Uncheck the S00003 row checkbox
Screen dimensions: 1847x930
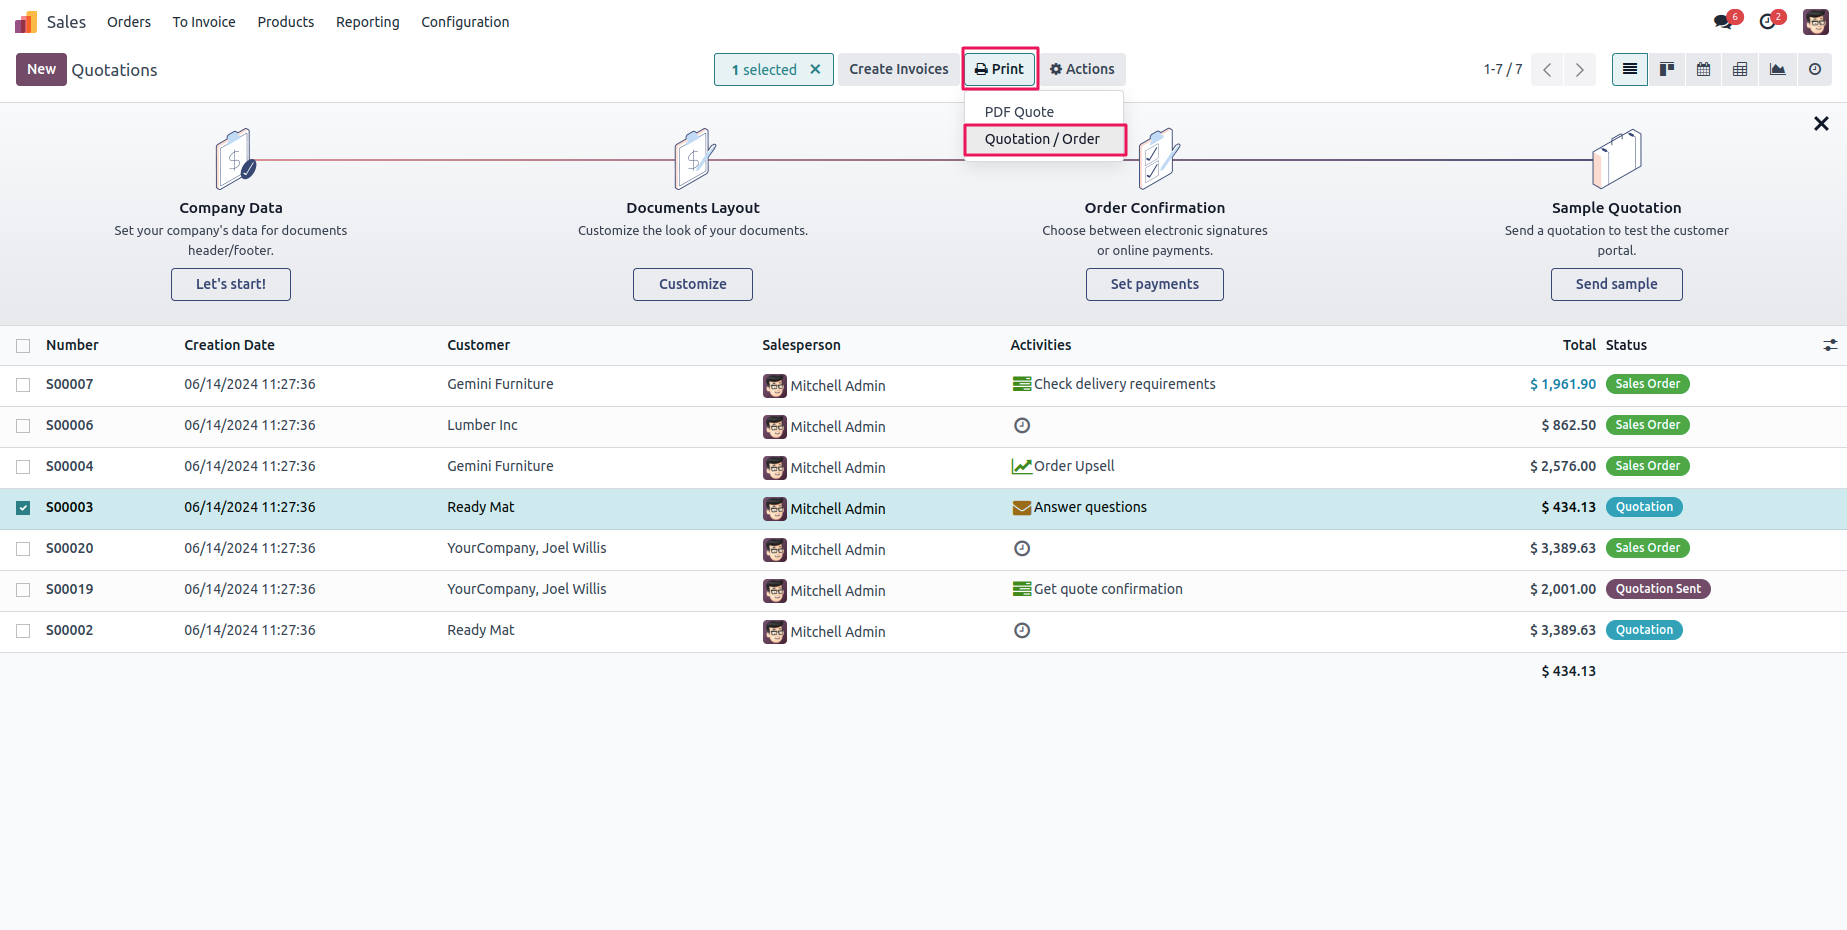(23, 508)
